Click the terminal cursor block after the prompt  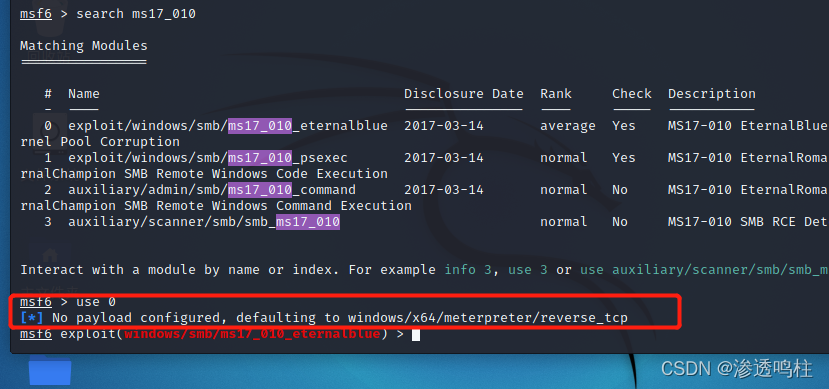pos(416,335)
